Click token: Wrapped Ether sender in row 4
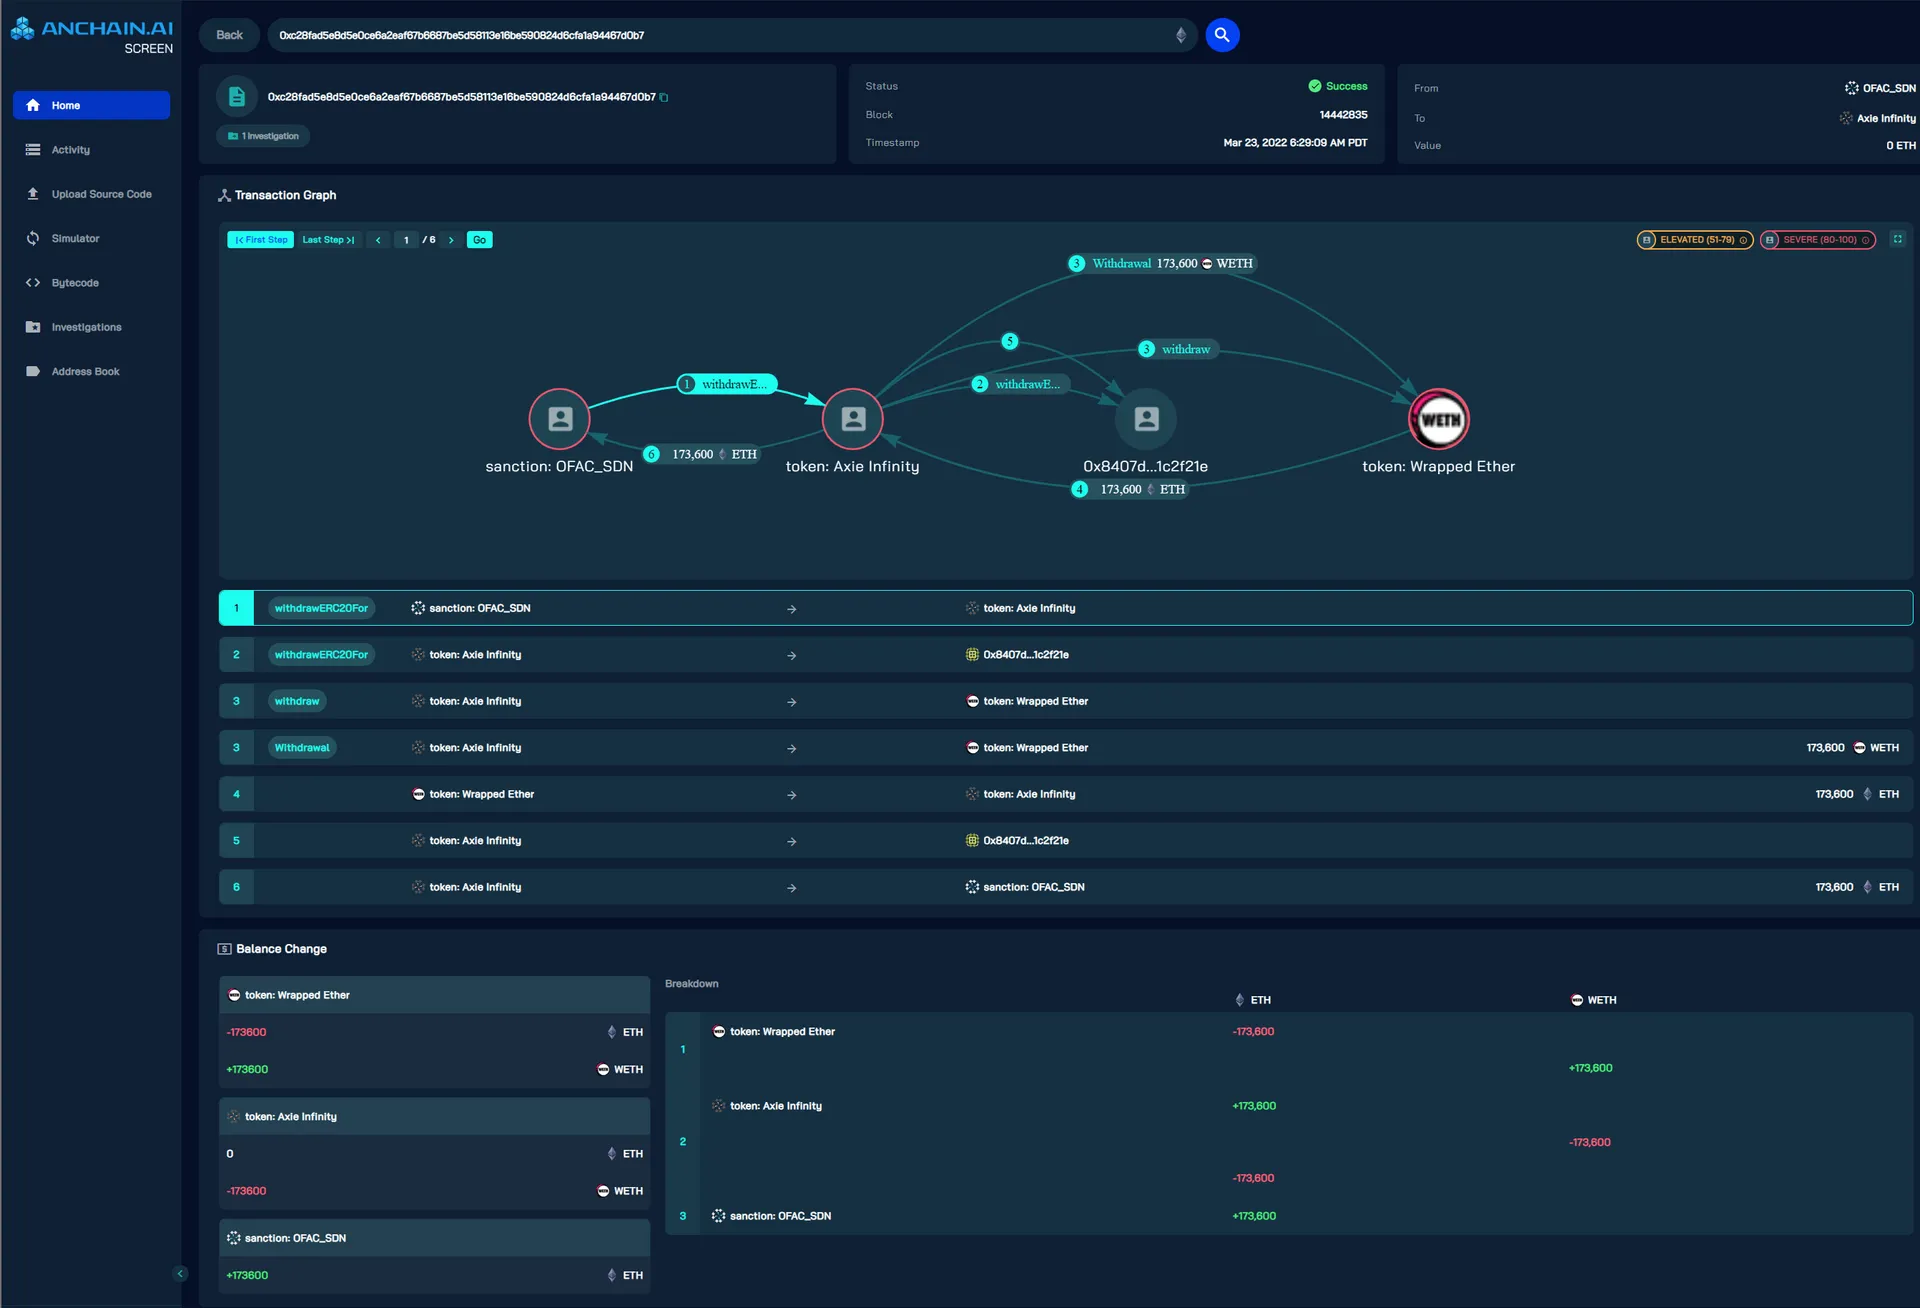This screenshot has height=1308, width=1920. click(x=482, y=794)
